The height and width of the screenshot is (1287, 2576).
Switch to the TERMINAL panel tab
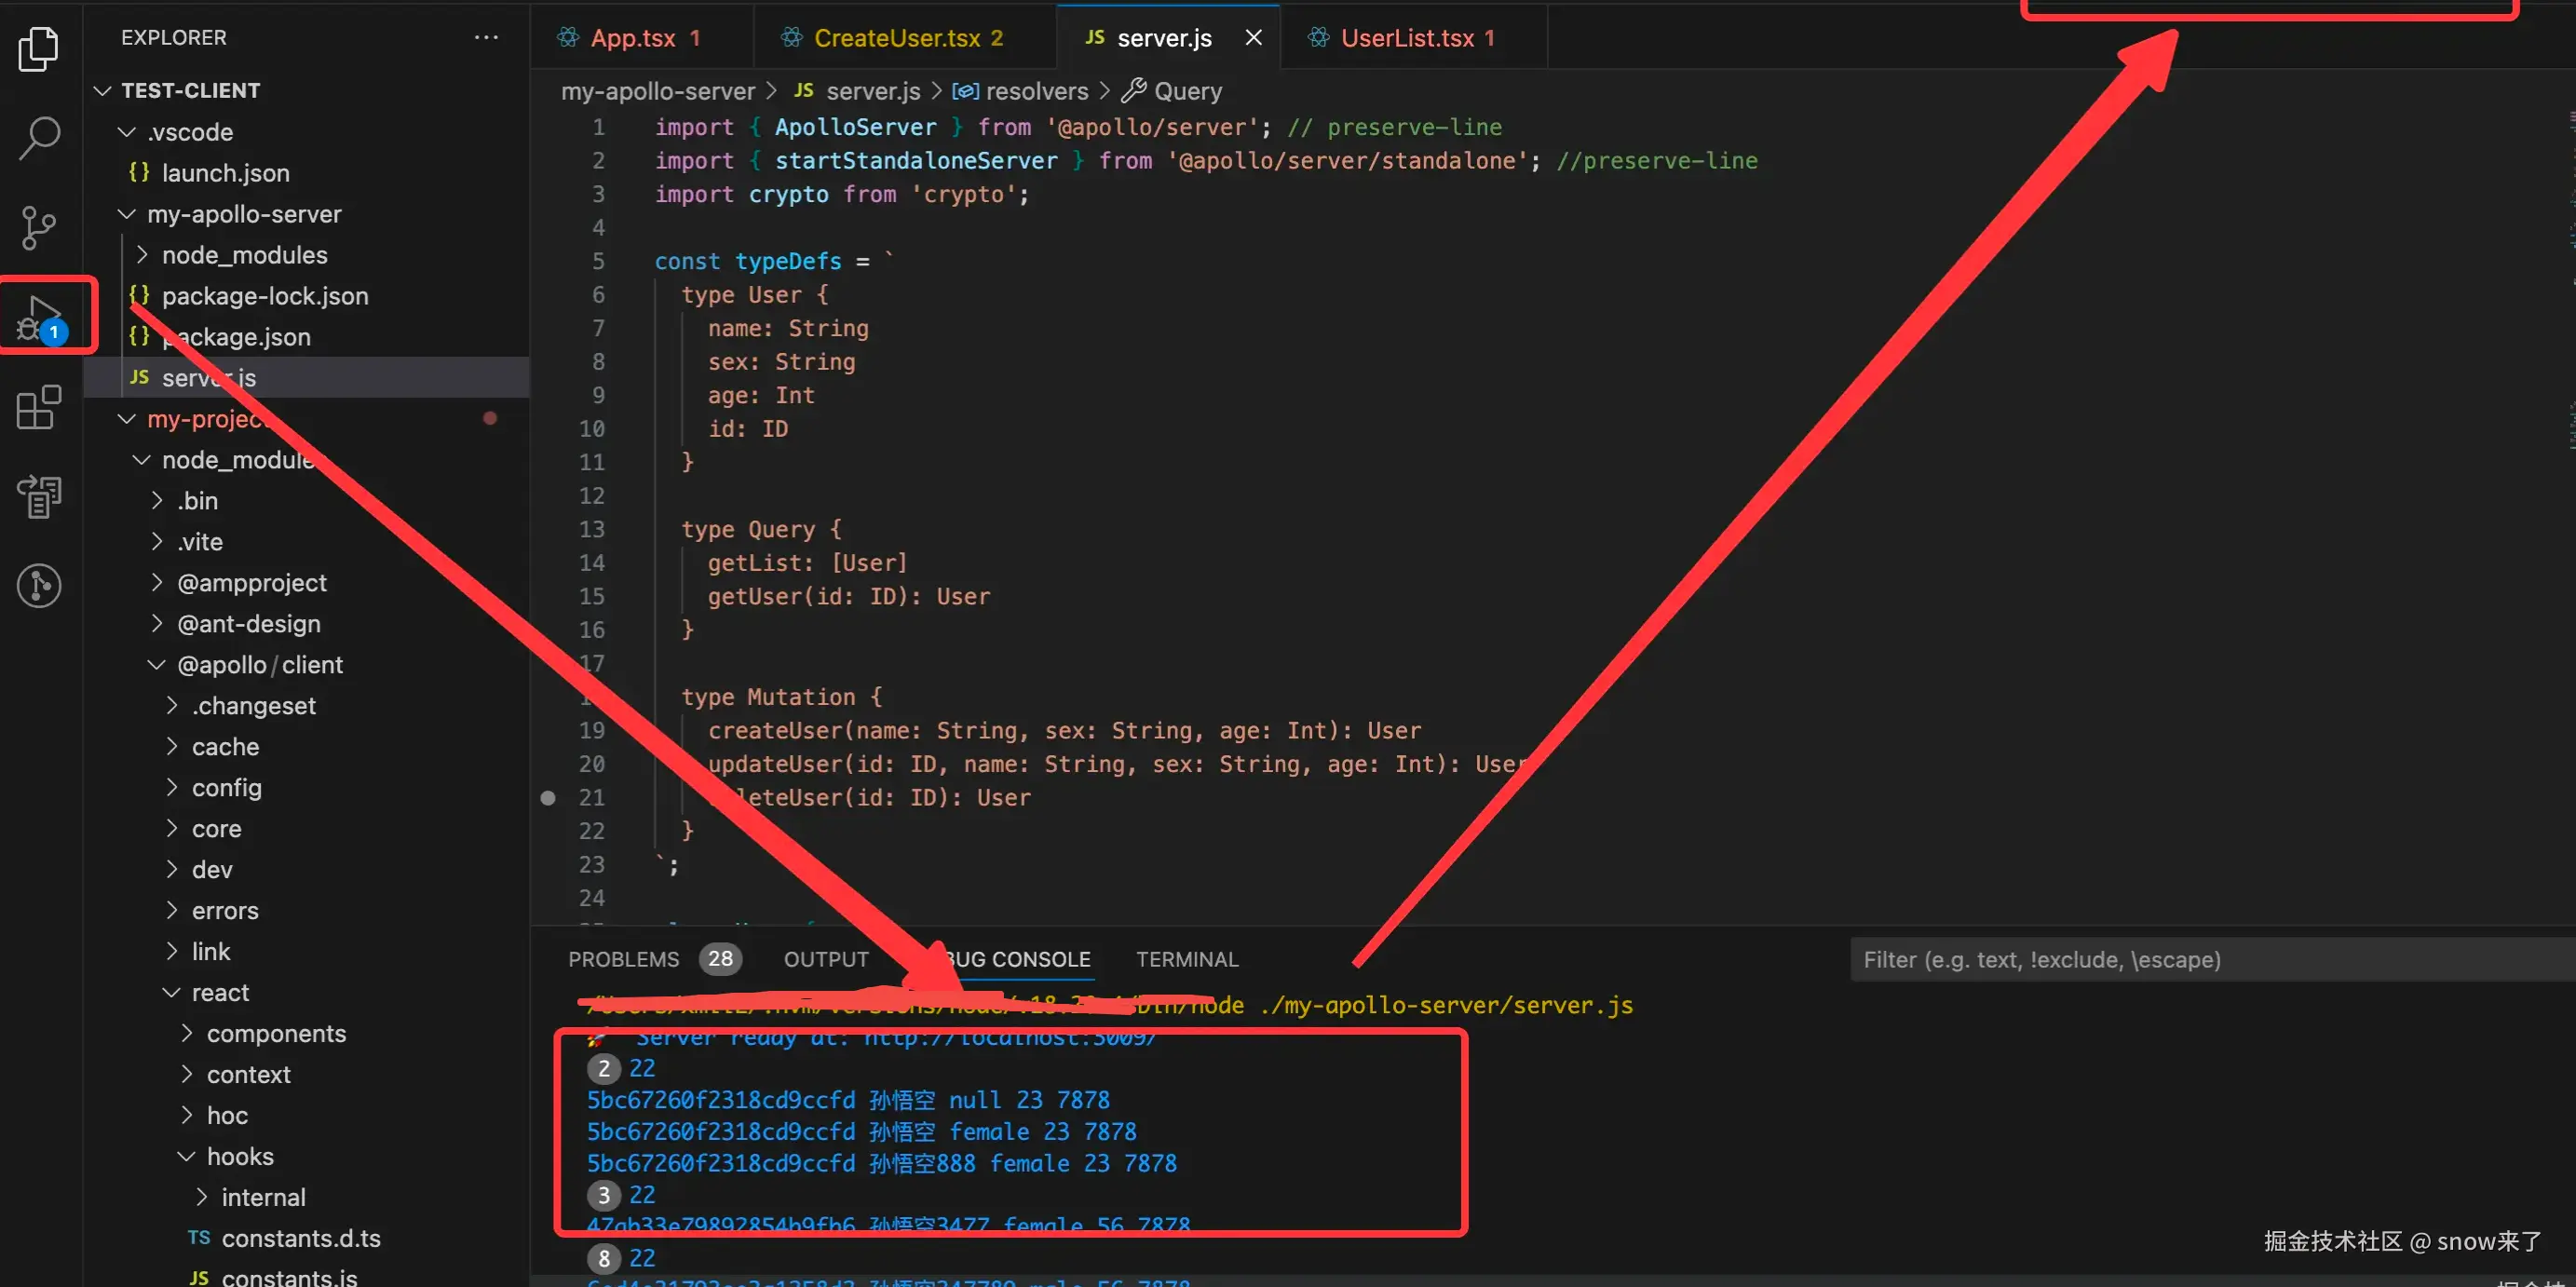(x=1187, y=959)
